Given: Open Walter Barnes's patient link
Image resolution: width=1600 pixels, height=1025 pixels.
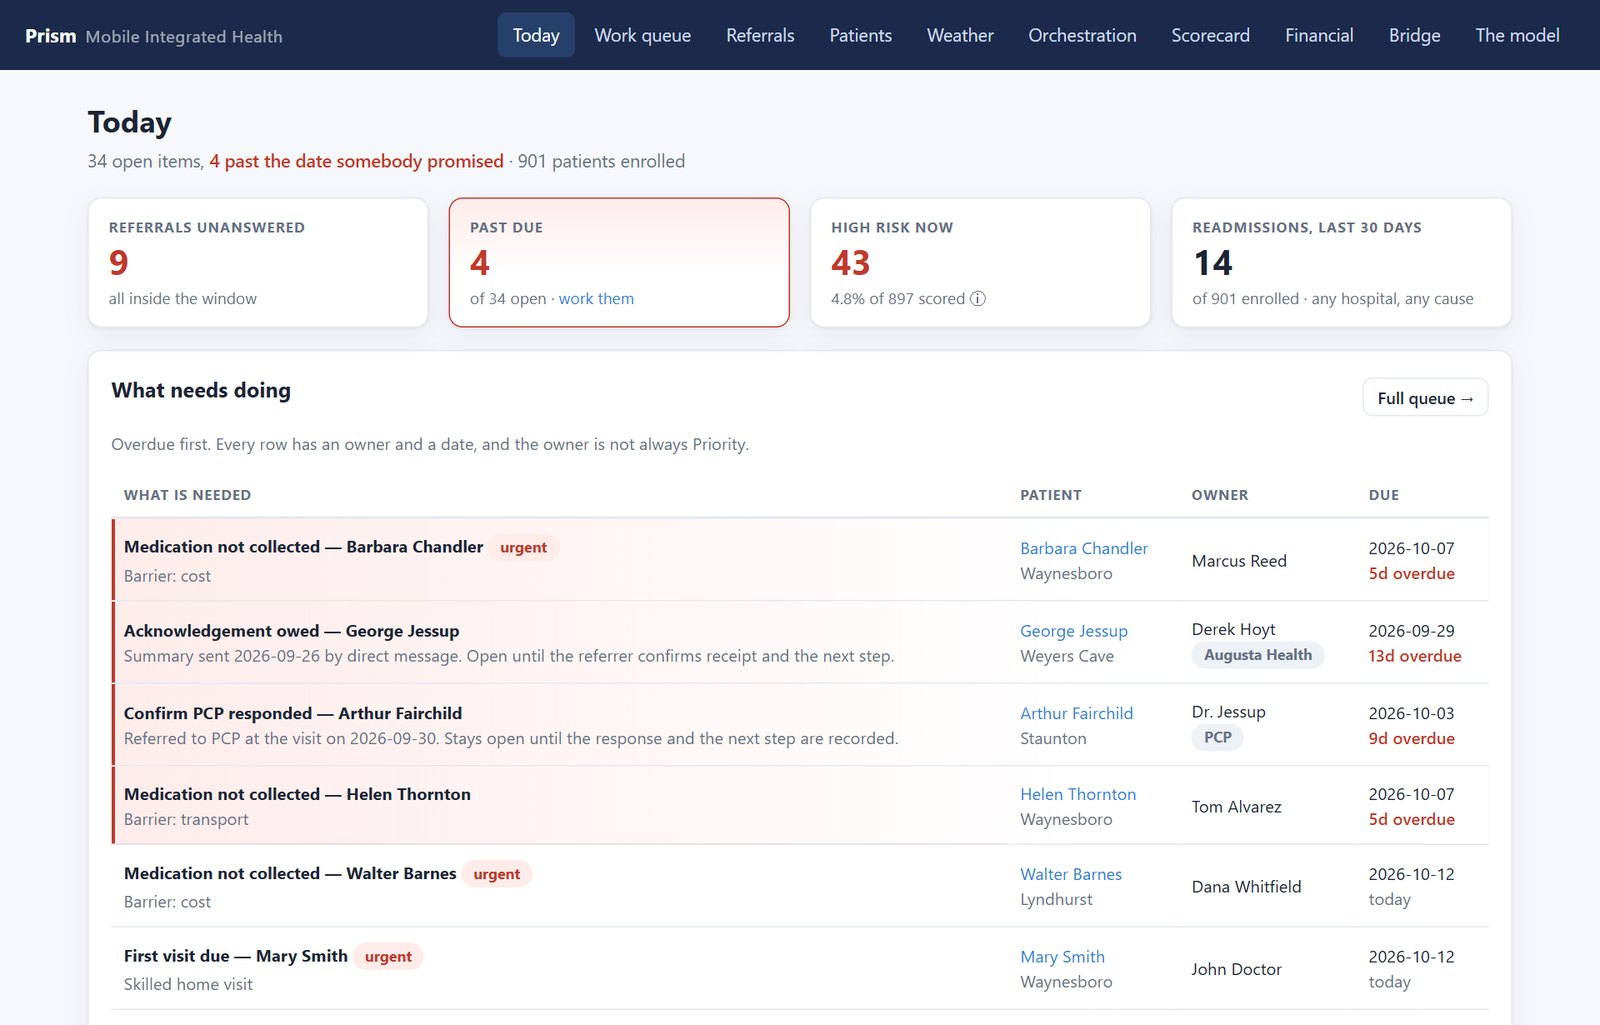Looking at the screenshot, I should (x=1071, y=874).
